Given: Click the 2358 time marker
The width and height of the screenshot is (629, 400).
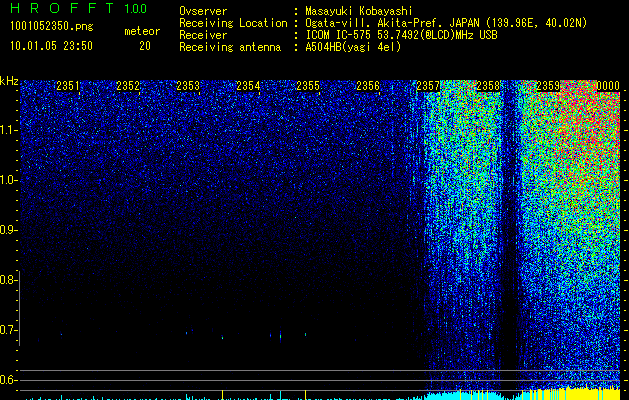Looking at the screenshot, I should pyautogui.click(x=488, y=86).
